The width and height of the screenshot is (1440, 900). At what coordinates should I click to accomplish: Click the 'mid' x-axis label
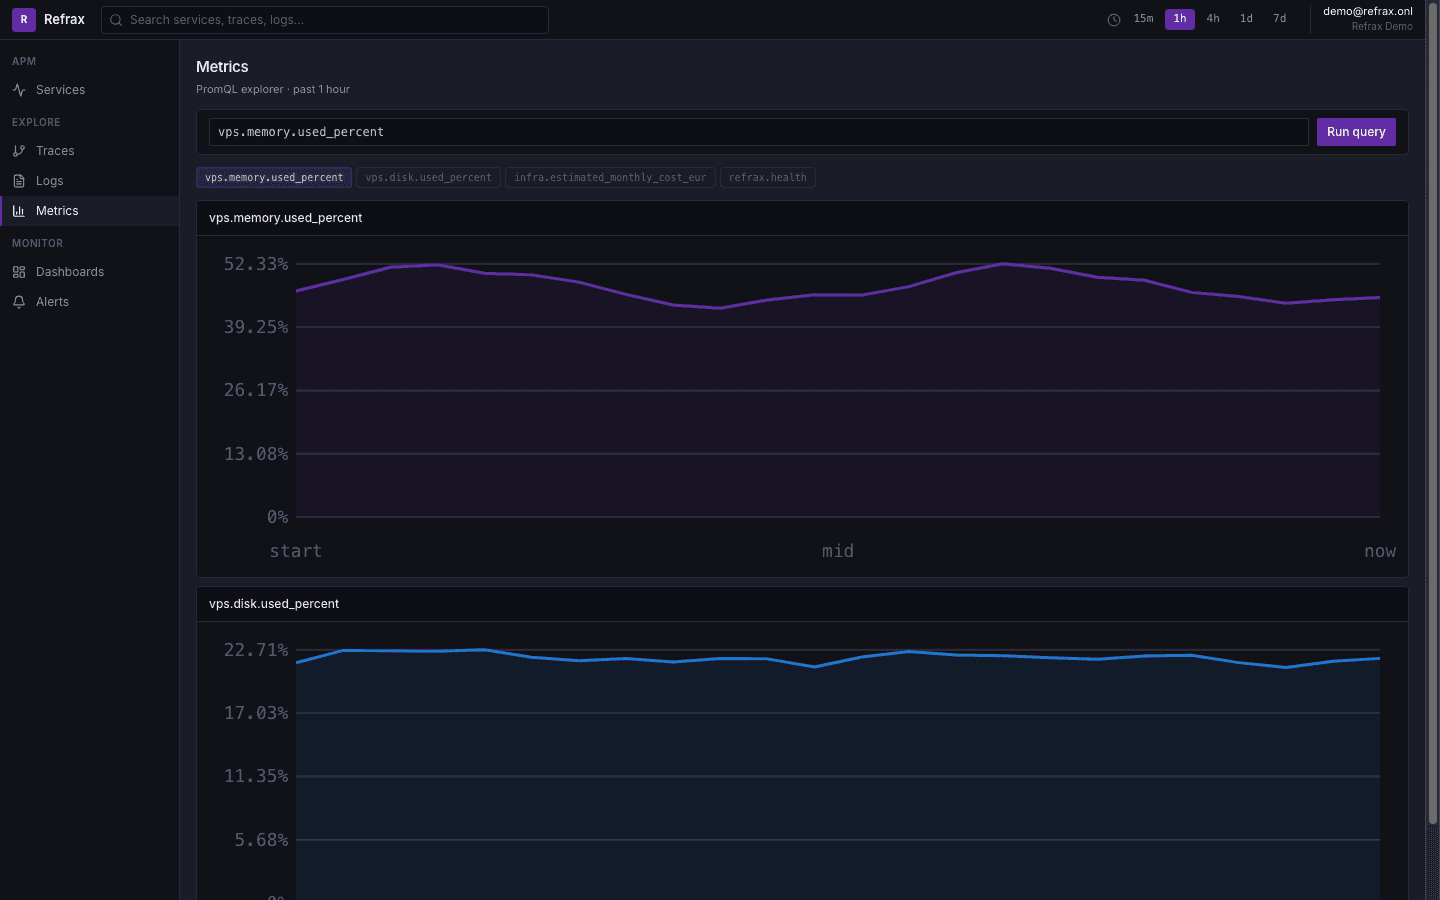(x=838, y=551)
